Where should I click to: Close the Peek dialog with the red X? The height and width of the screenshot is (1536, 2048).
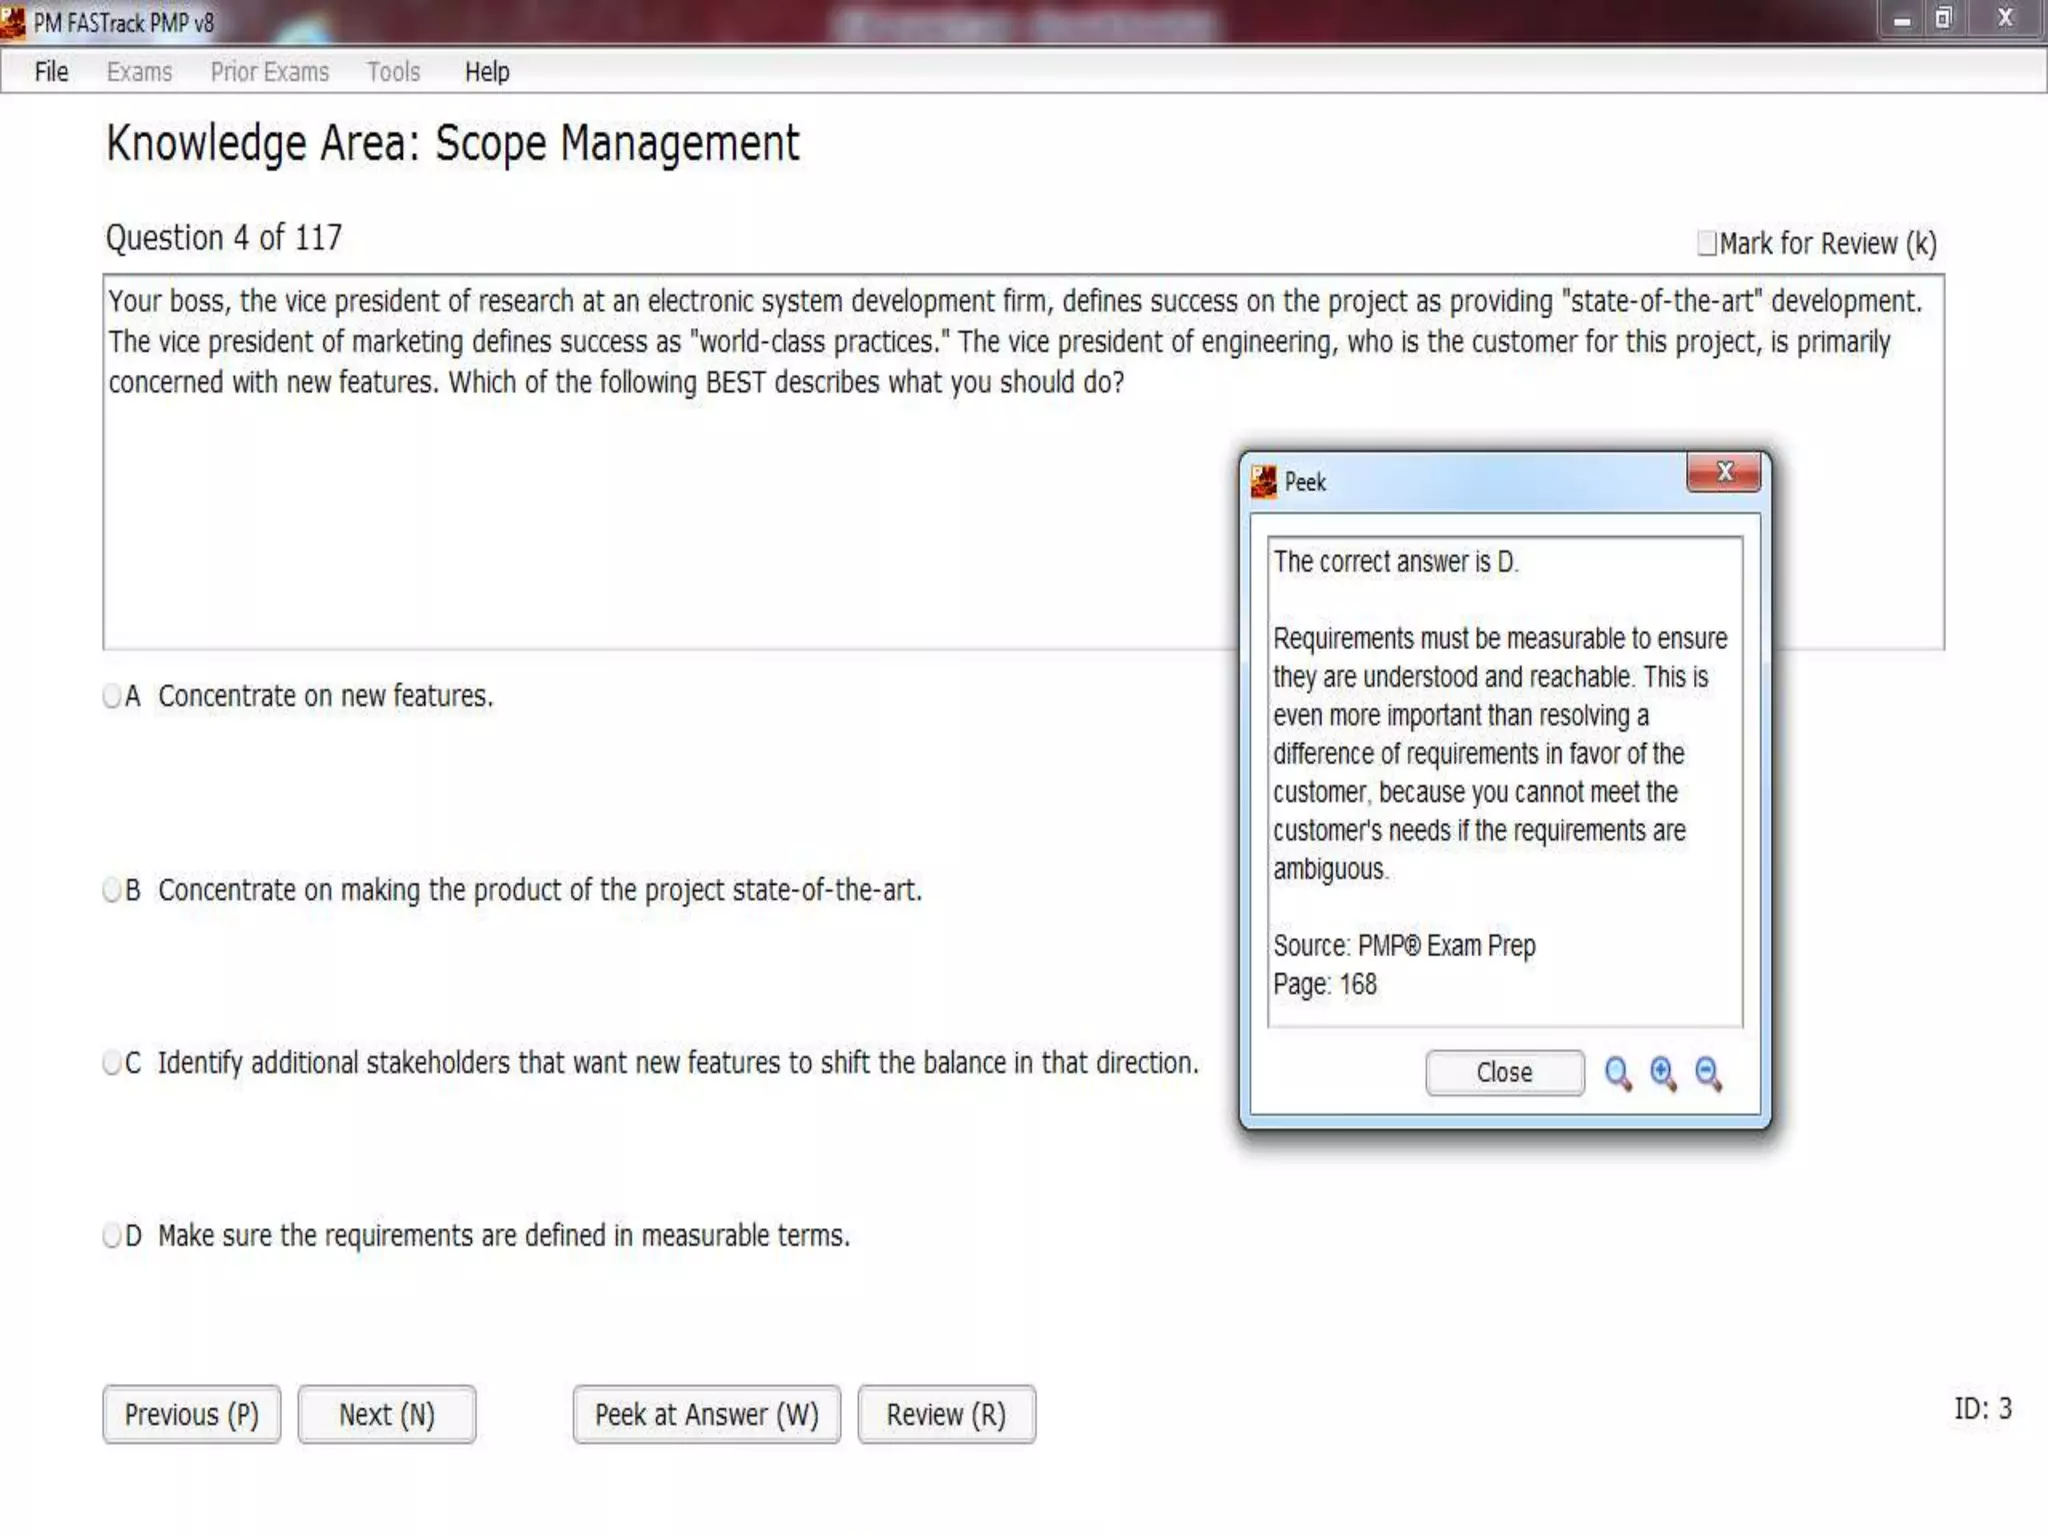click(1724, 472)
